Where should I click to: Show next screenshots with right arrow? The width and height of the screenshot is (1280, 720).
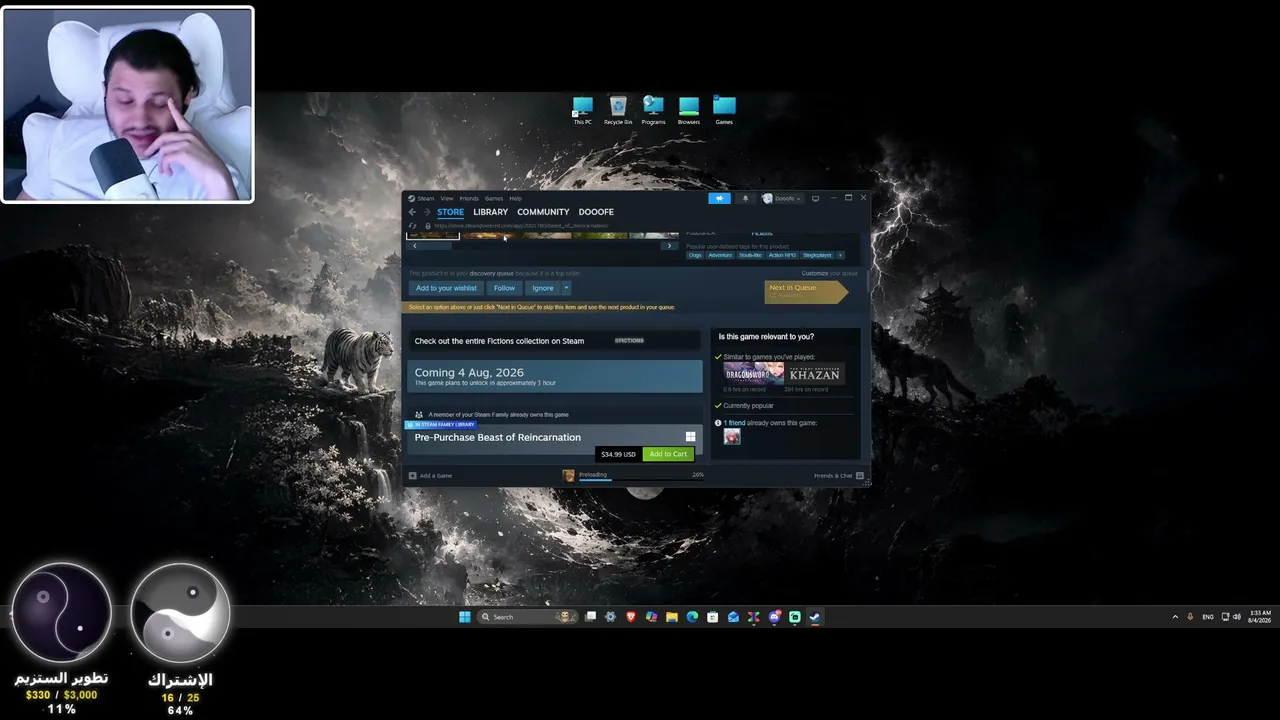click(669, 246)
